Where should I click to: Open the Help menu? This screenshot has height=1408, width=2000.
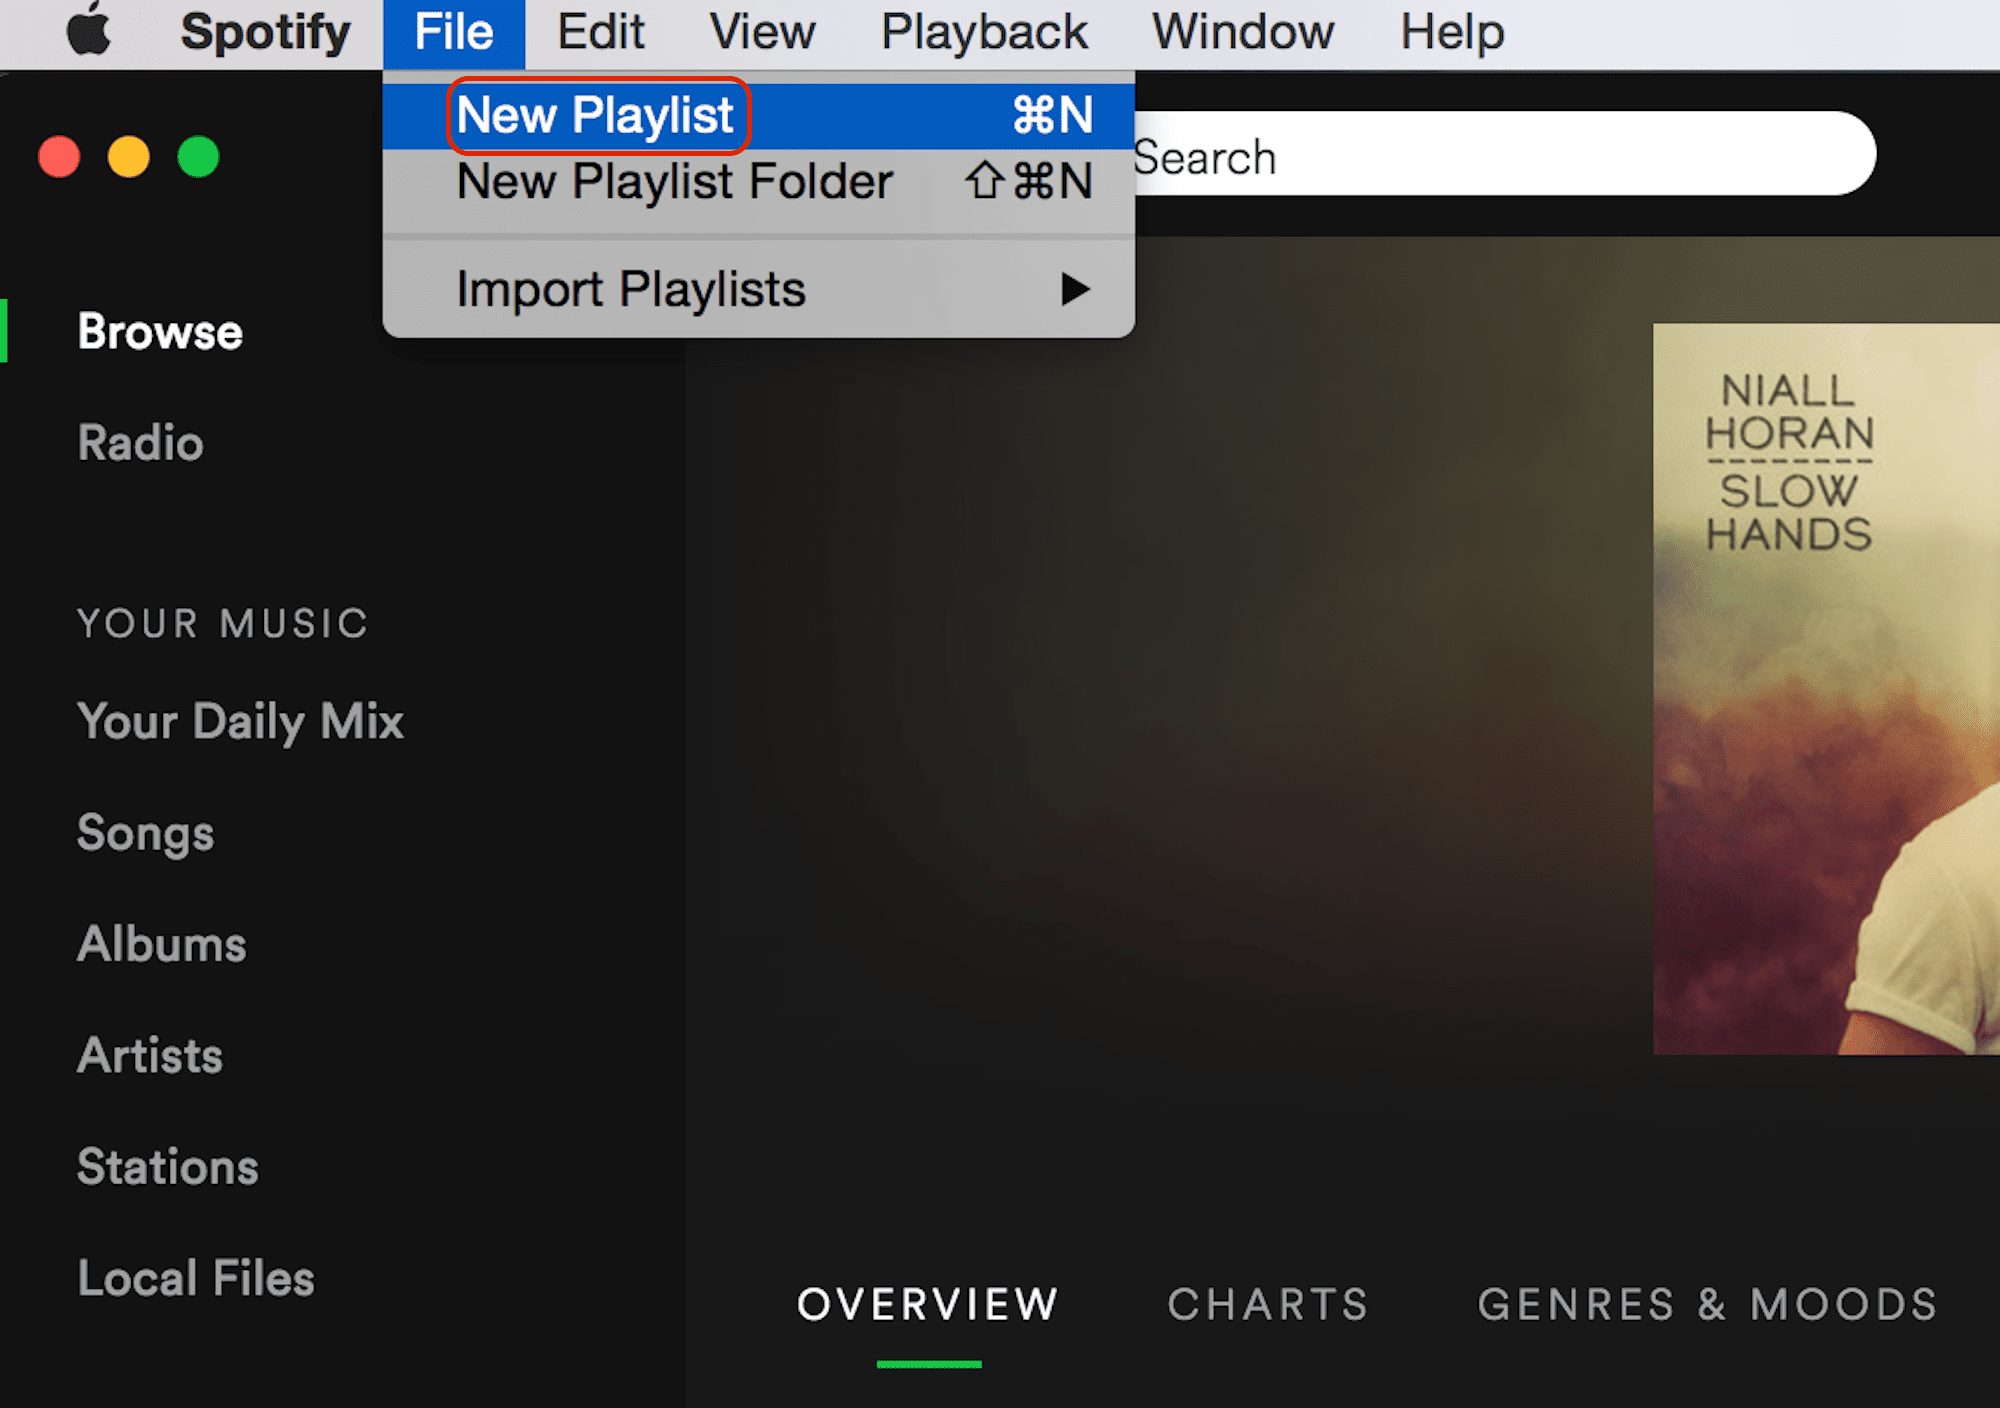coord(1452,32)
